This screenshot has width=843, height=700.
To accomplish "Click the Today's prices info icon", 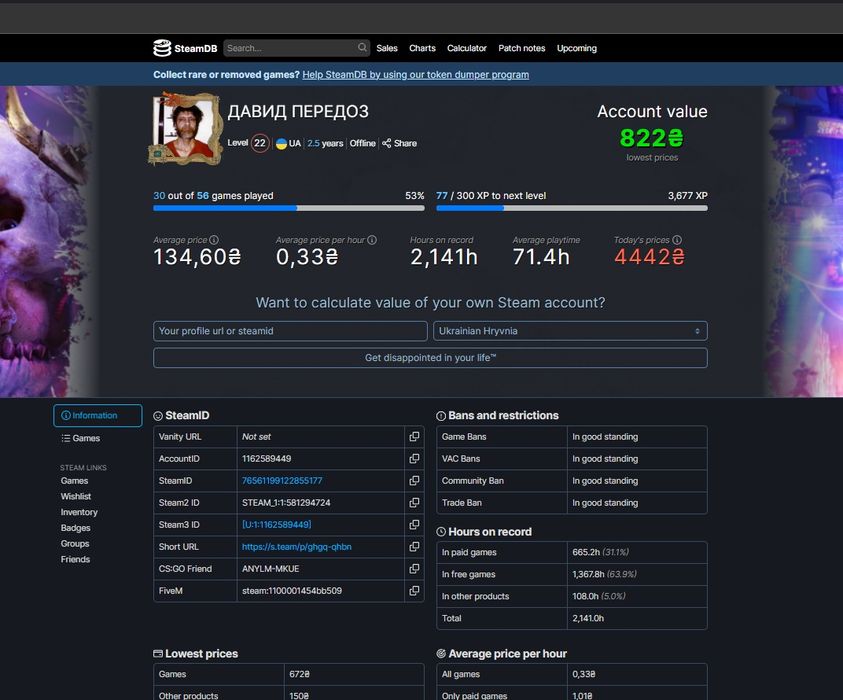I will coord(677,240).
